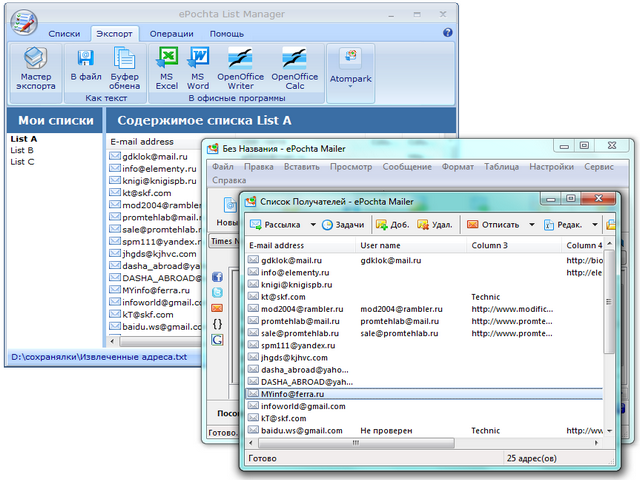Select jhgds@kjhvc.com in List Manager list

click(x=159, y=253)
